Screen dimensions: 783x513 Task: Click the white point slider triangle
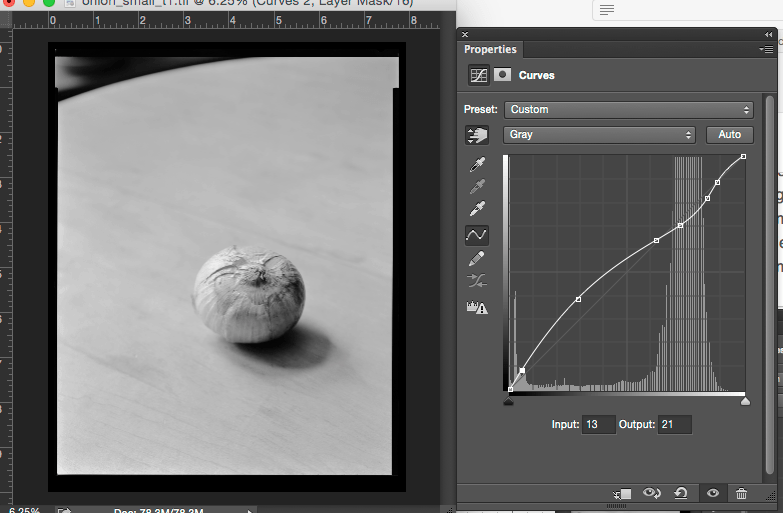pyautogui.click(x=744, y=401)
